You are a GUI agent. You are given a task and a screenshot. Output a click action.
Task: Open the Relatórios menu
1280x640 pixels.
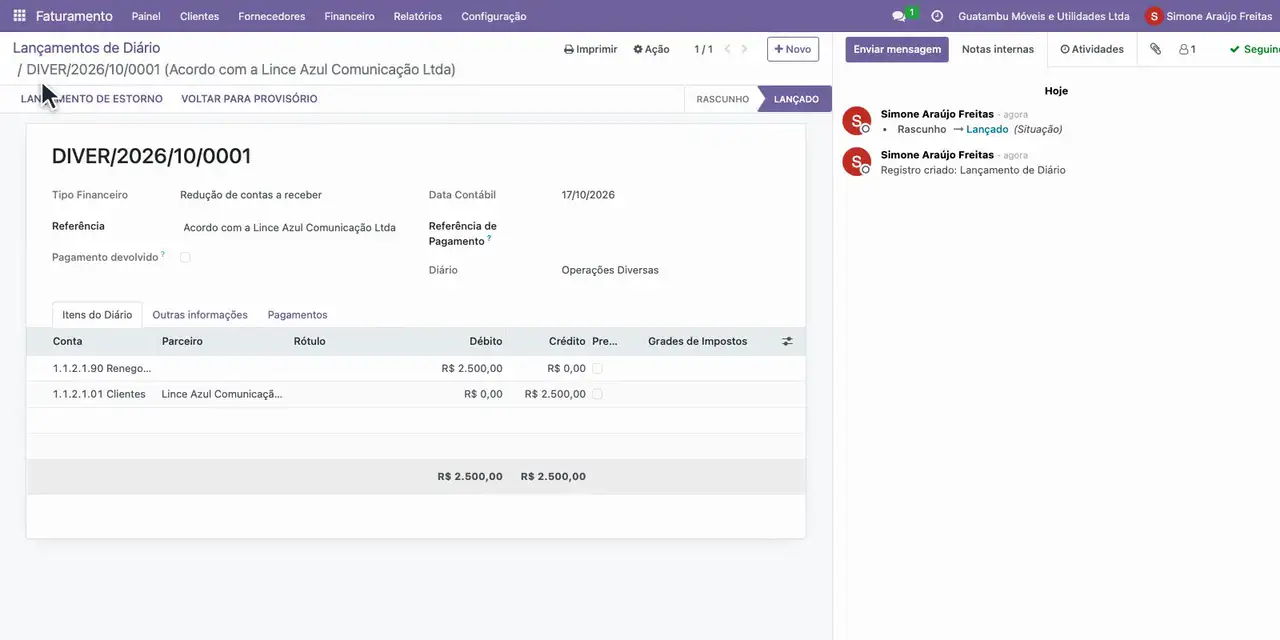(418, 16)
